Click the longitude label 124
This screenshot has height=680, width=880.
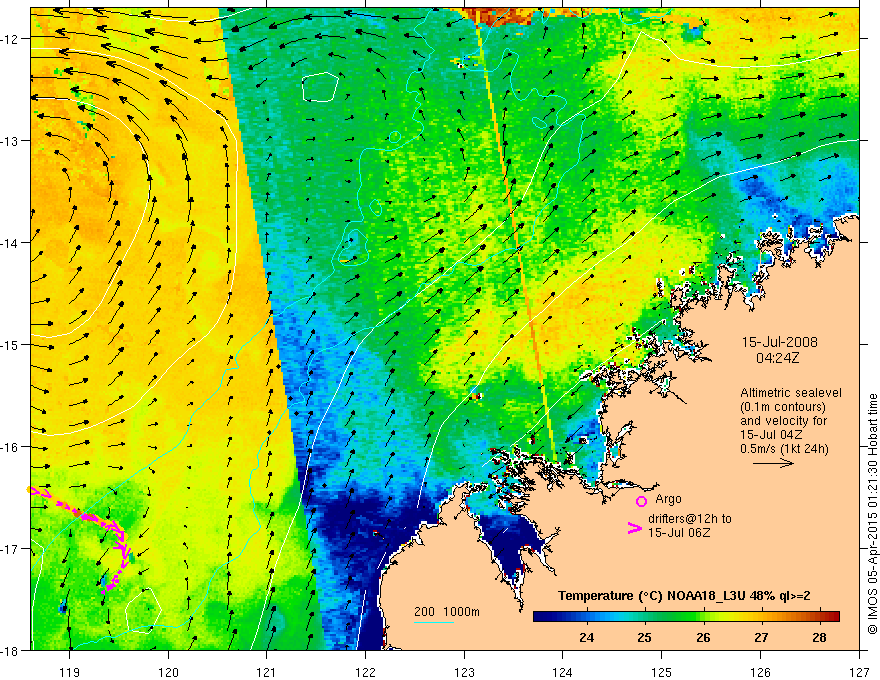pyautogui.click(x=563, y=672)
